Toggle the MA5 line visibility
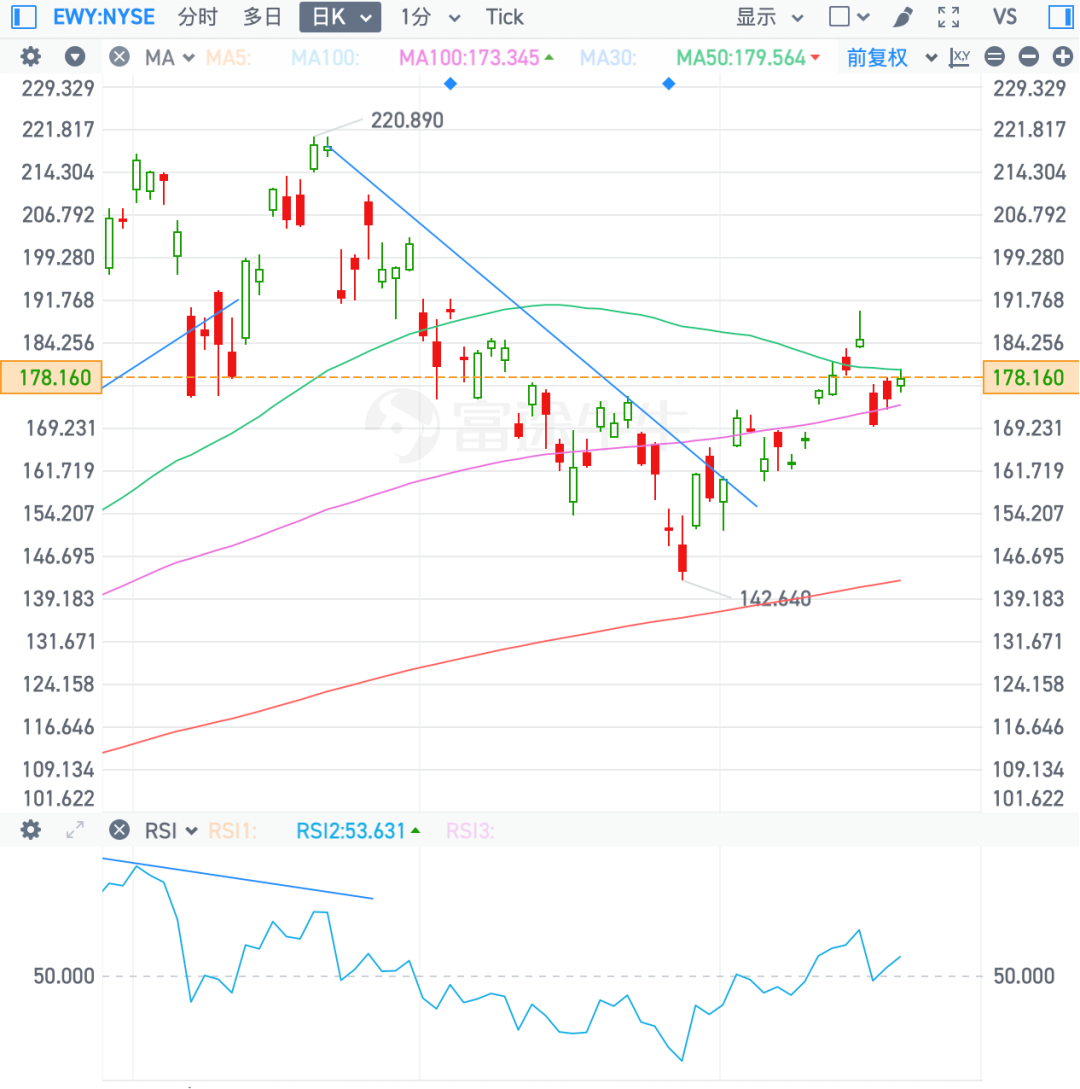The image size is (1080, 1089). click(x=229, y=57)
